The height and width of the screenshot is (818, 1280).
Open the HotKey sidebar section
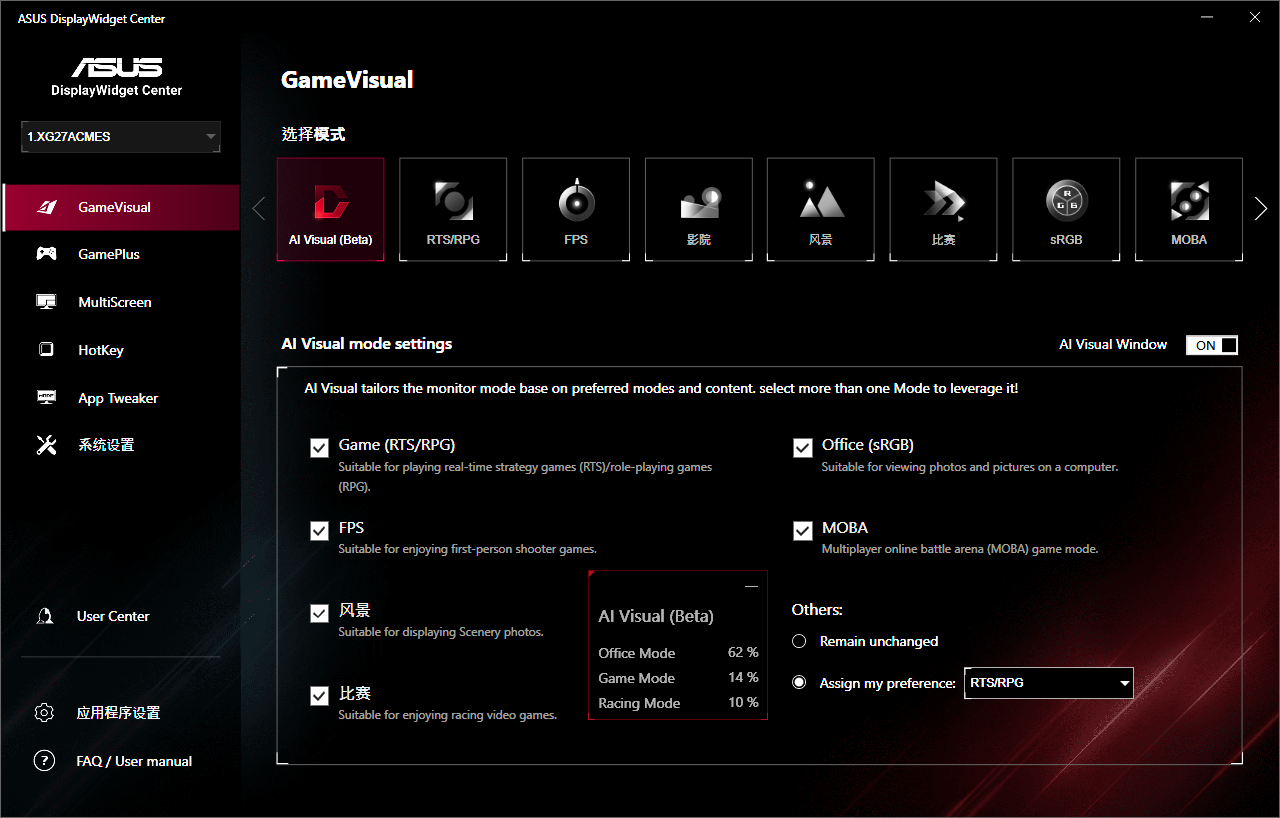click(x=121, y=350)
